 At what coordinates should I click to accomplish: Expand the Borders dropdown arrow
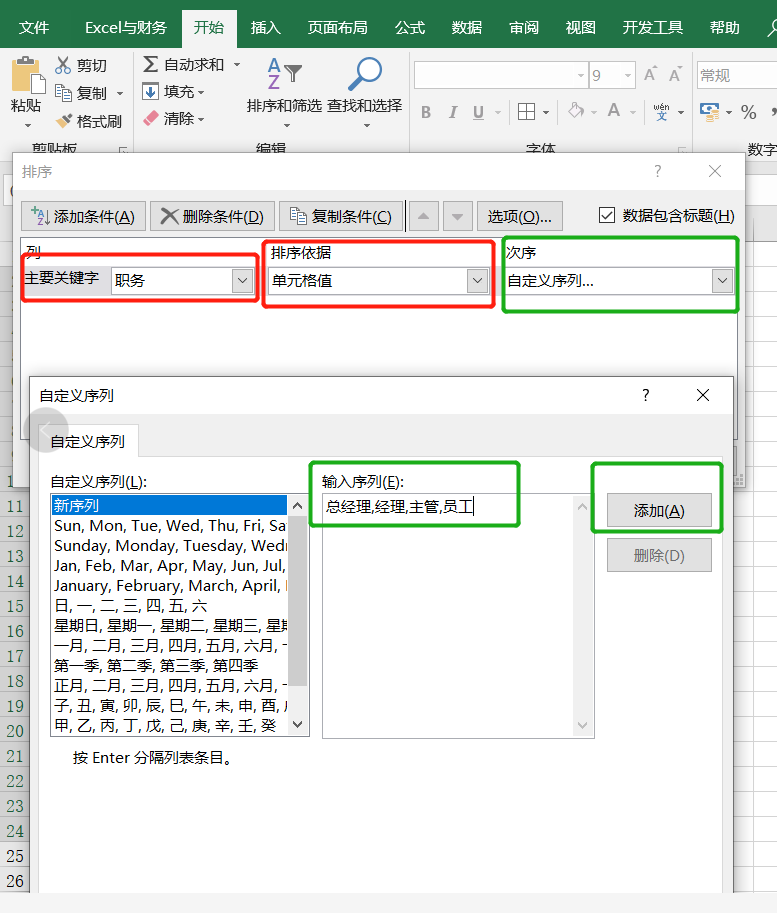tap(546, 112)
